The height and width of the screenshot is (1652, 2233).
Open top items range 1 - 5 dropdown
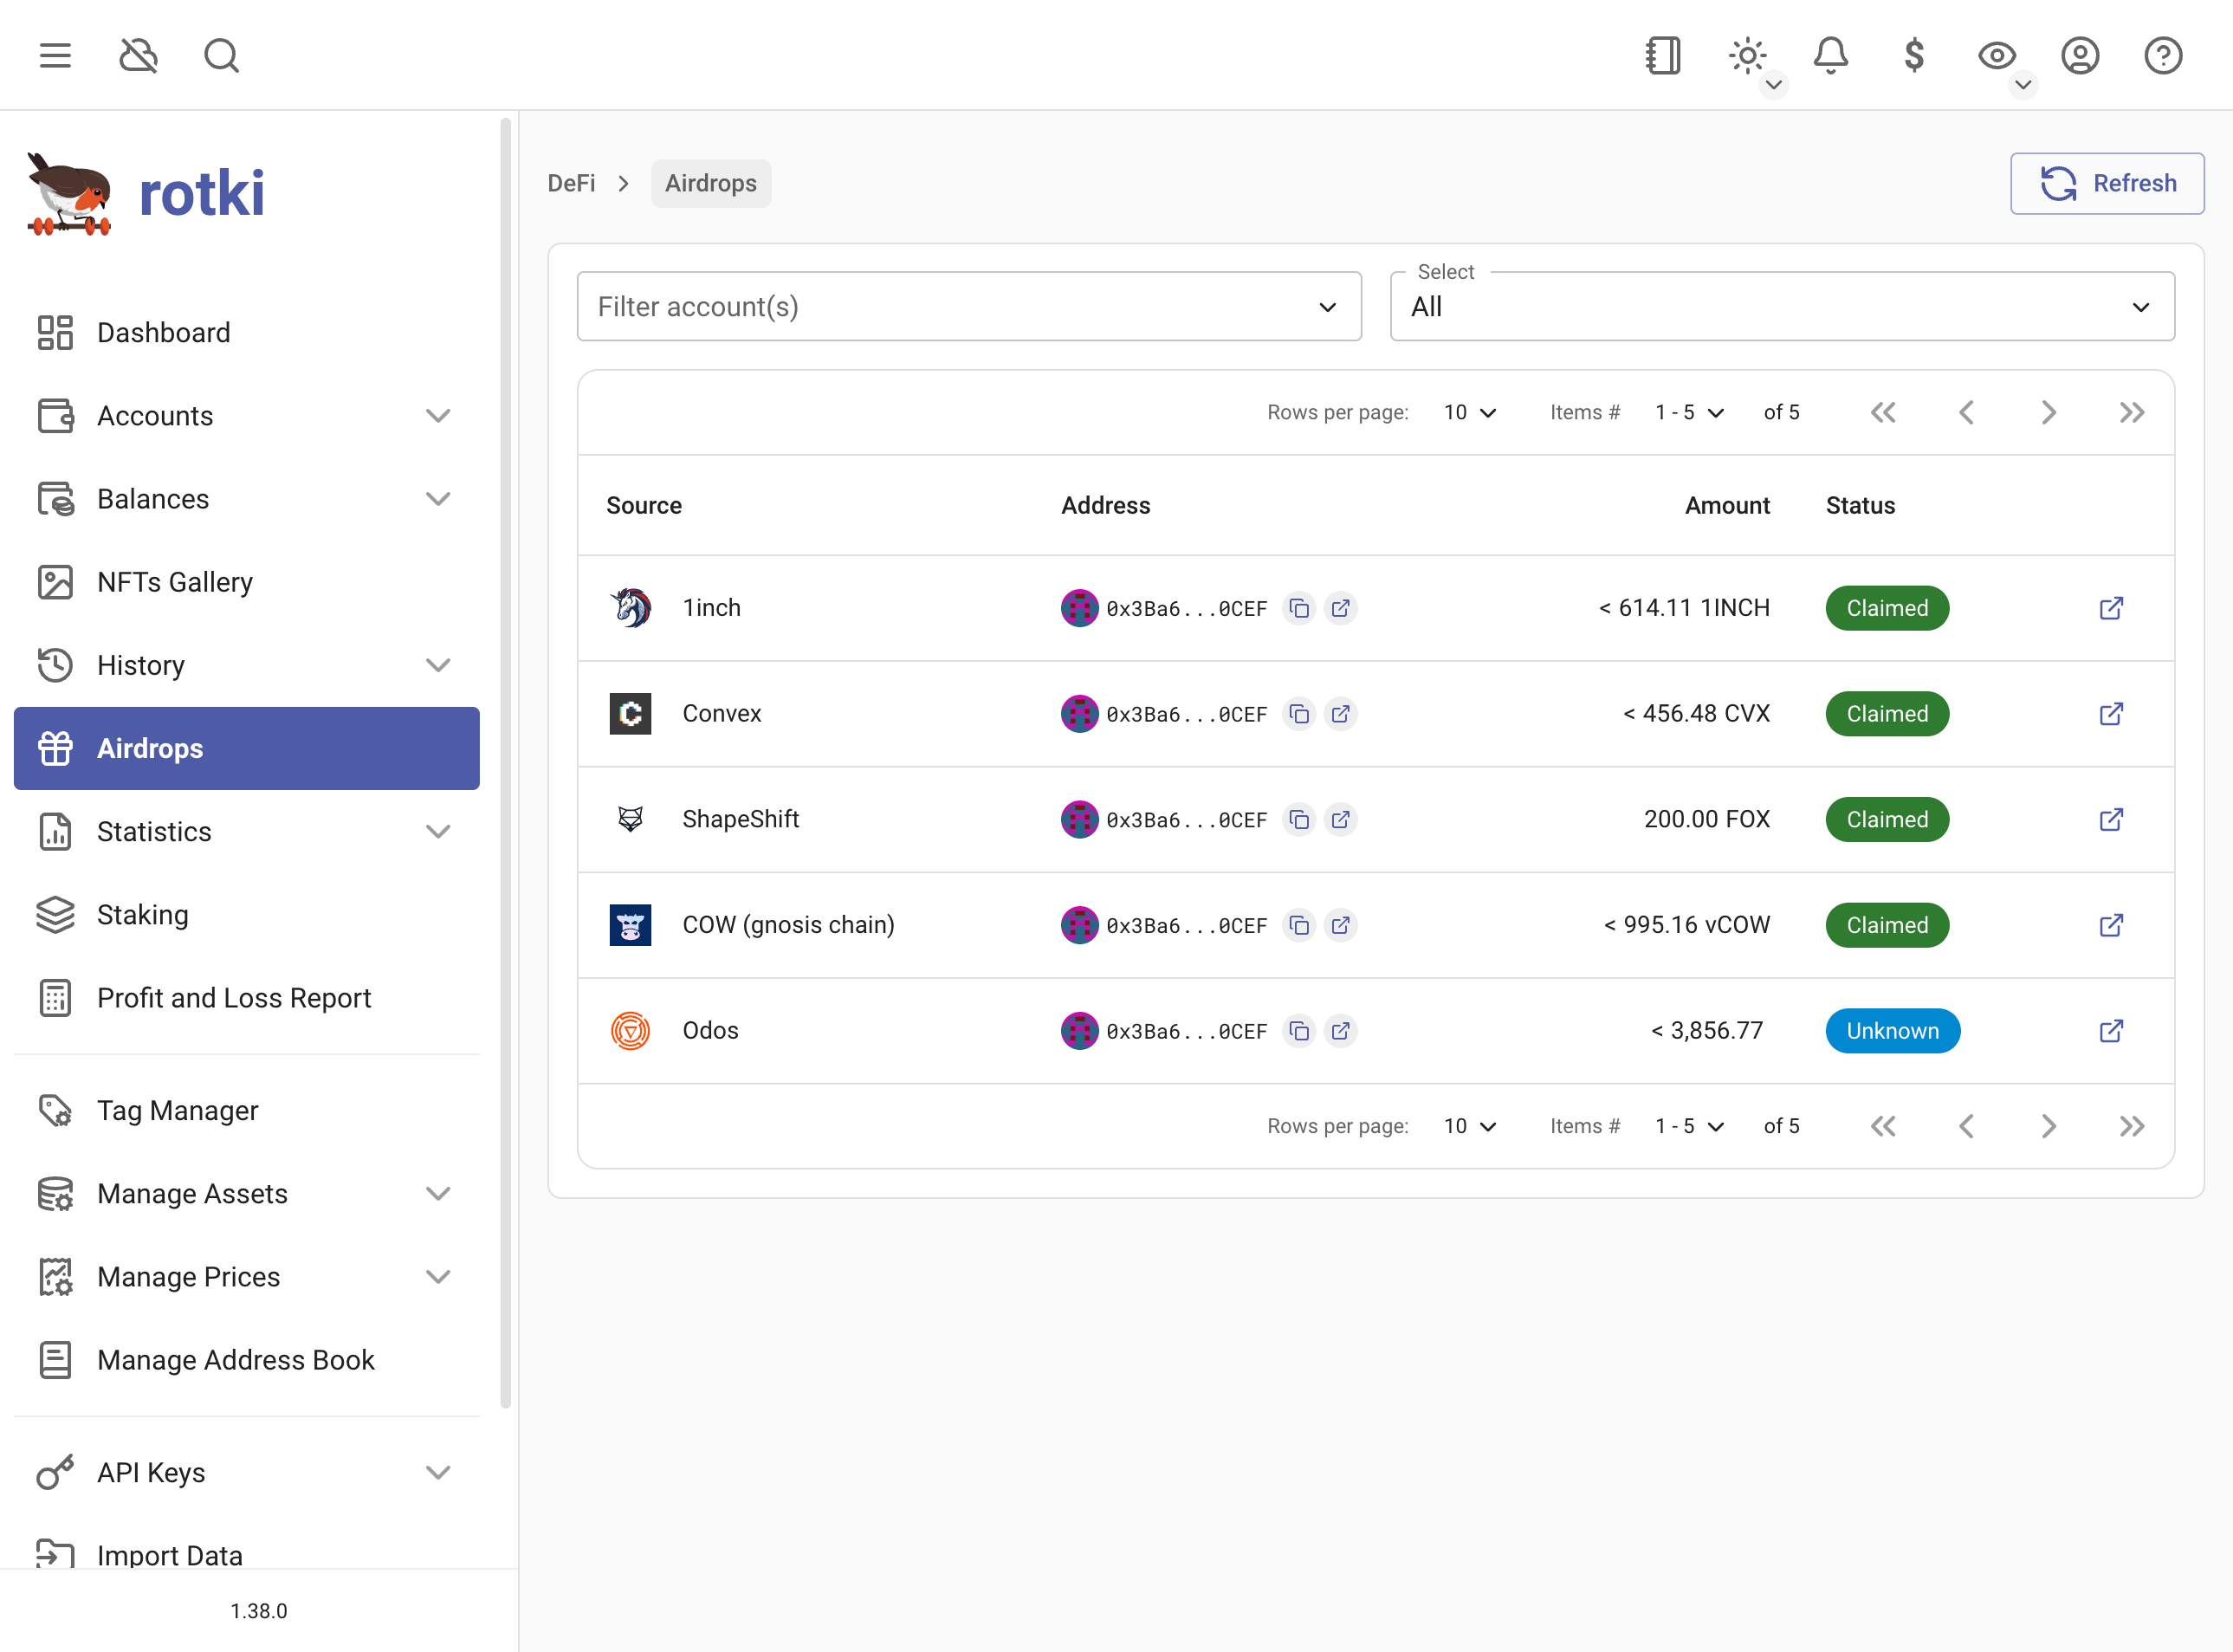tap(1689, 412)
